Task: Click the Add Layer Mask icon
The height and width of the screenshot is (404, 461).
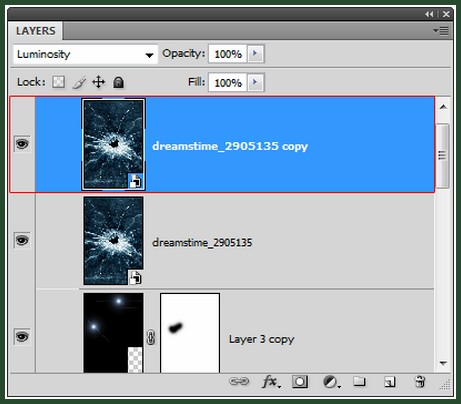Action: (300, 381)
